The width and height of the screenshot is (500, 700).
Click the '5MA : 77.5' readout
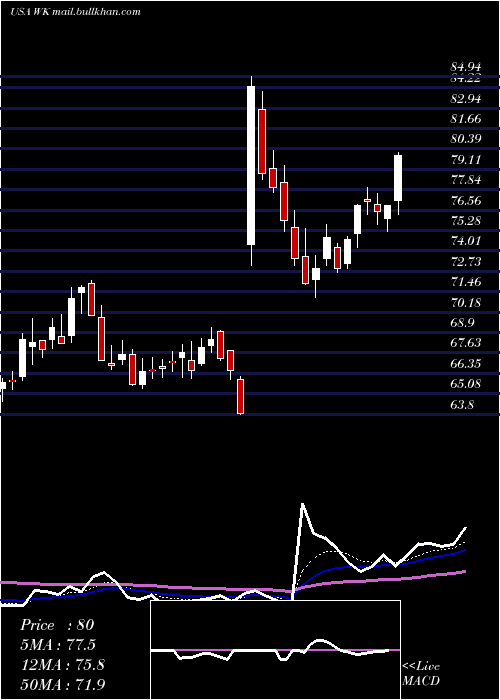58,645
